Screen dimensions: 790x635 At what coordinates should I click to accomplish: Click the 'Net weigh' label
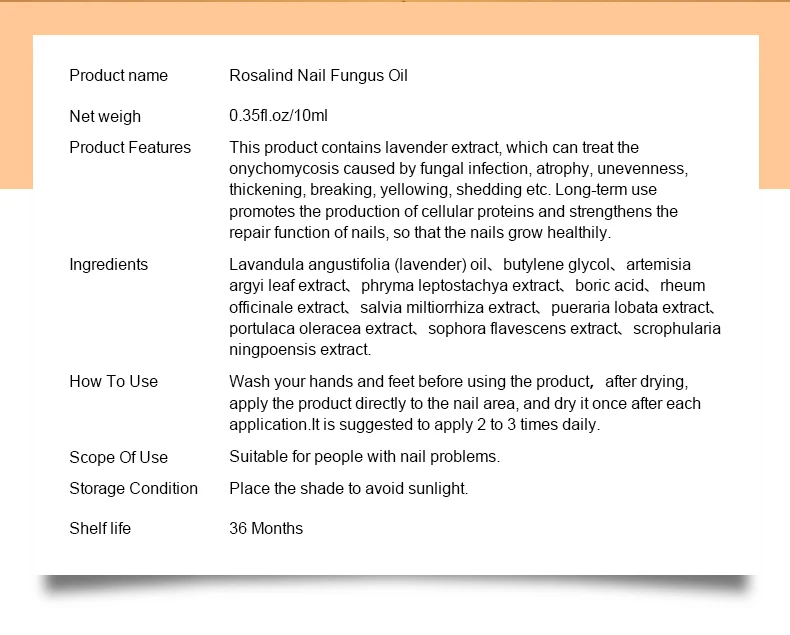(105, 116)
